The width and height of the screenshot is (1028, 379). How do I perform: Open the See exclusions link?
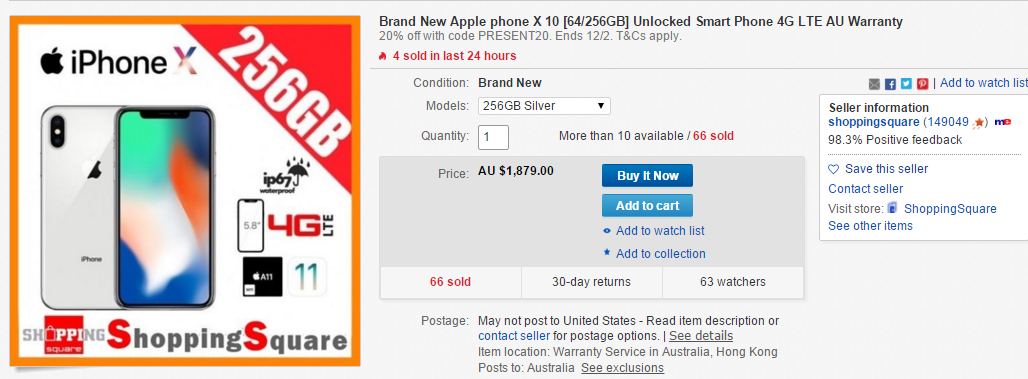tap(622, 368)
